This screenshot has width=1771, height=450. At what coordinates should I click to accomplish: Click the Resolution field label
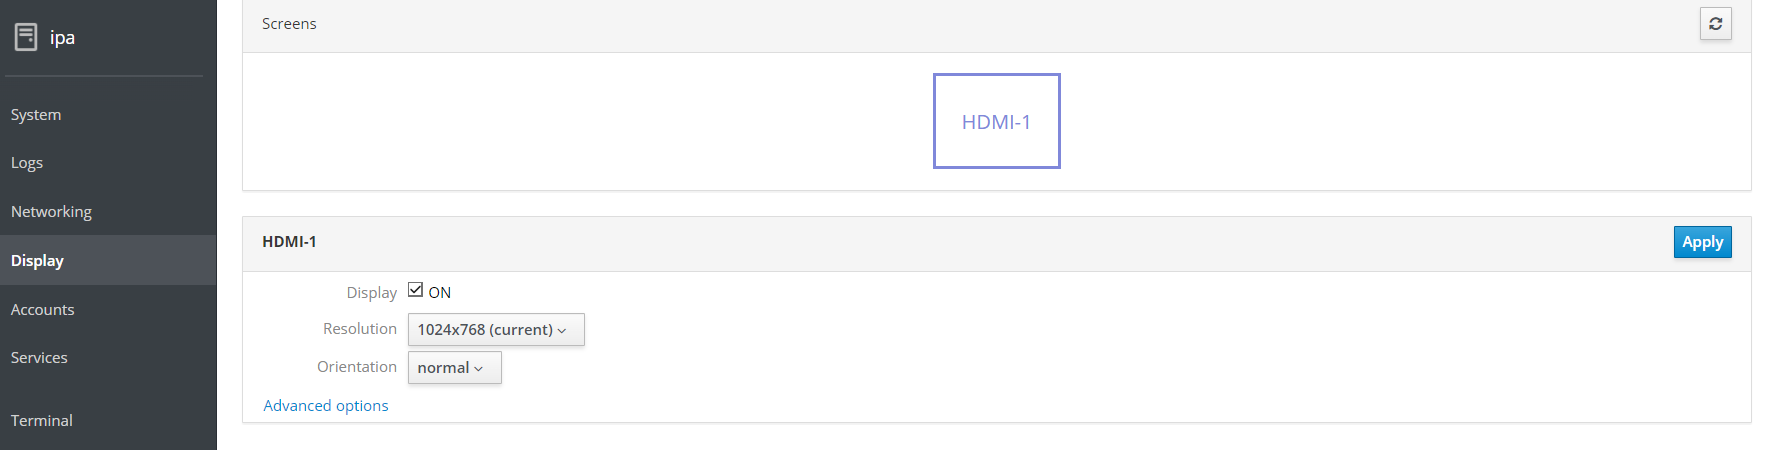click(x=360, y=329)
